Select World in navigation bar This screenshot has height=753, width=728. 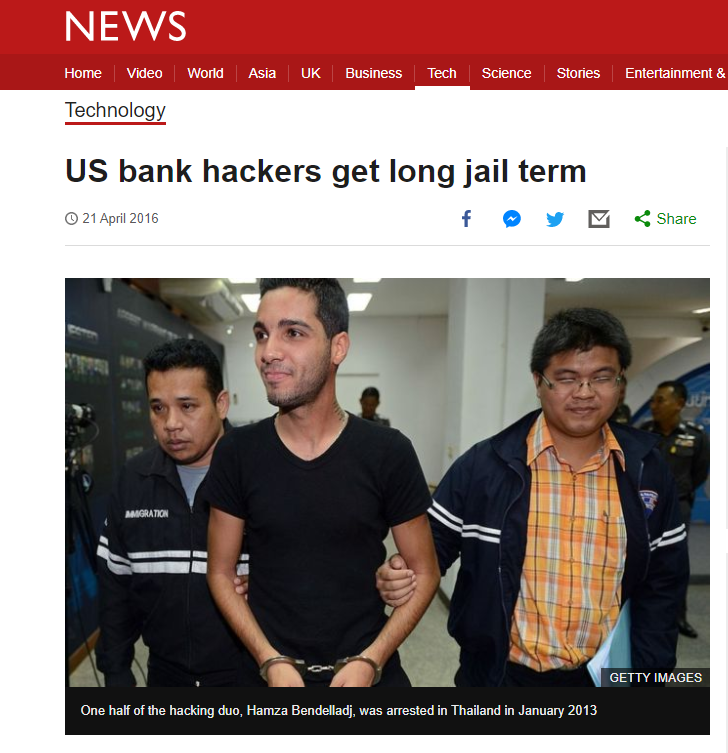click(205, 73)
